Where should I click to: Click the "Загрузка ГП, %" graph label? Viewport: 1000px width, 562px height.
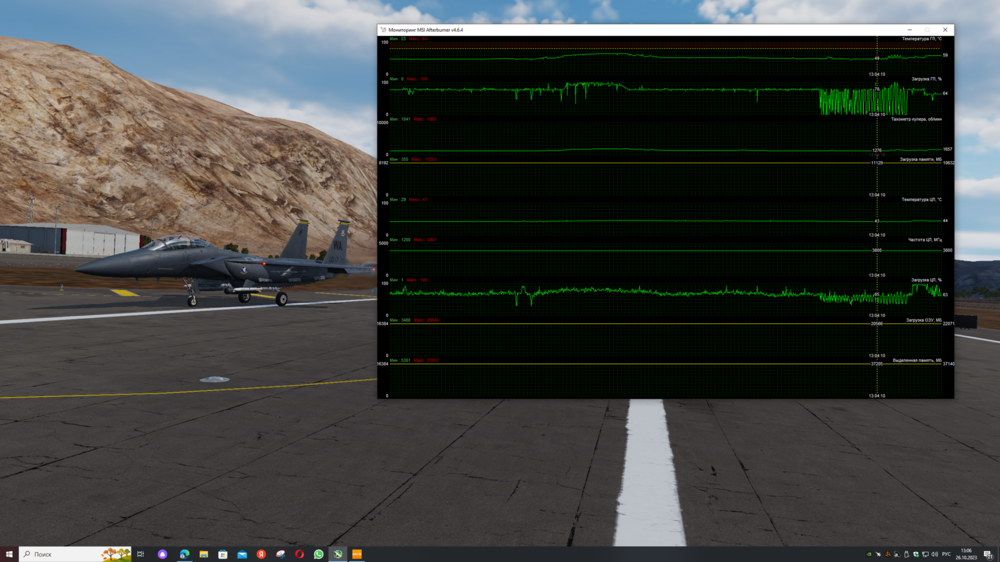pos(926,79)
